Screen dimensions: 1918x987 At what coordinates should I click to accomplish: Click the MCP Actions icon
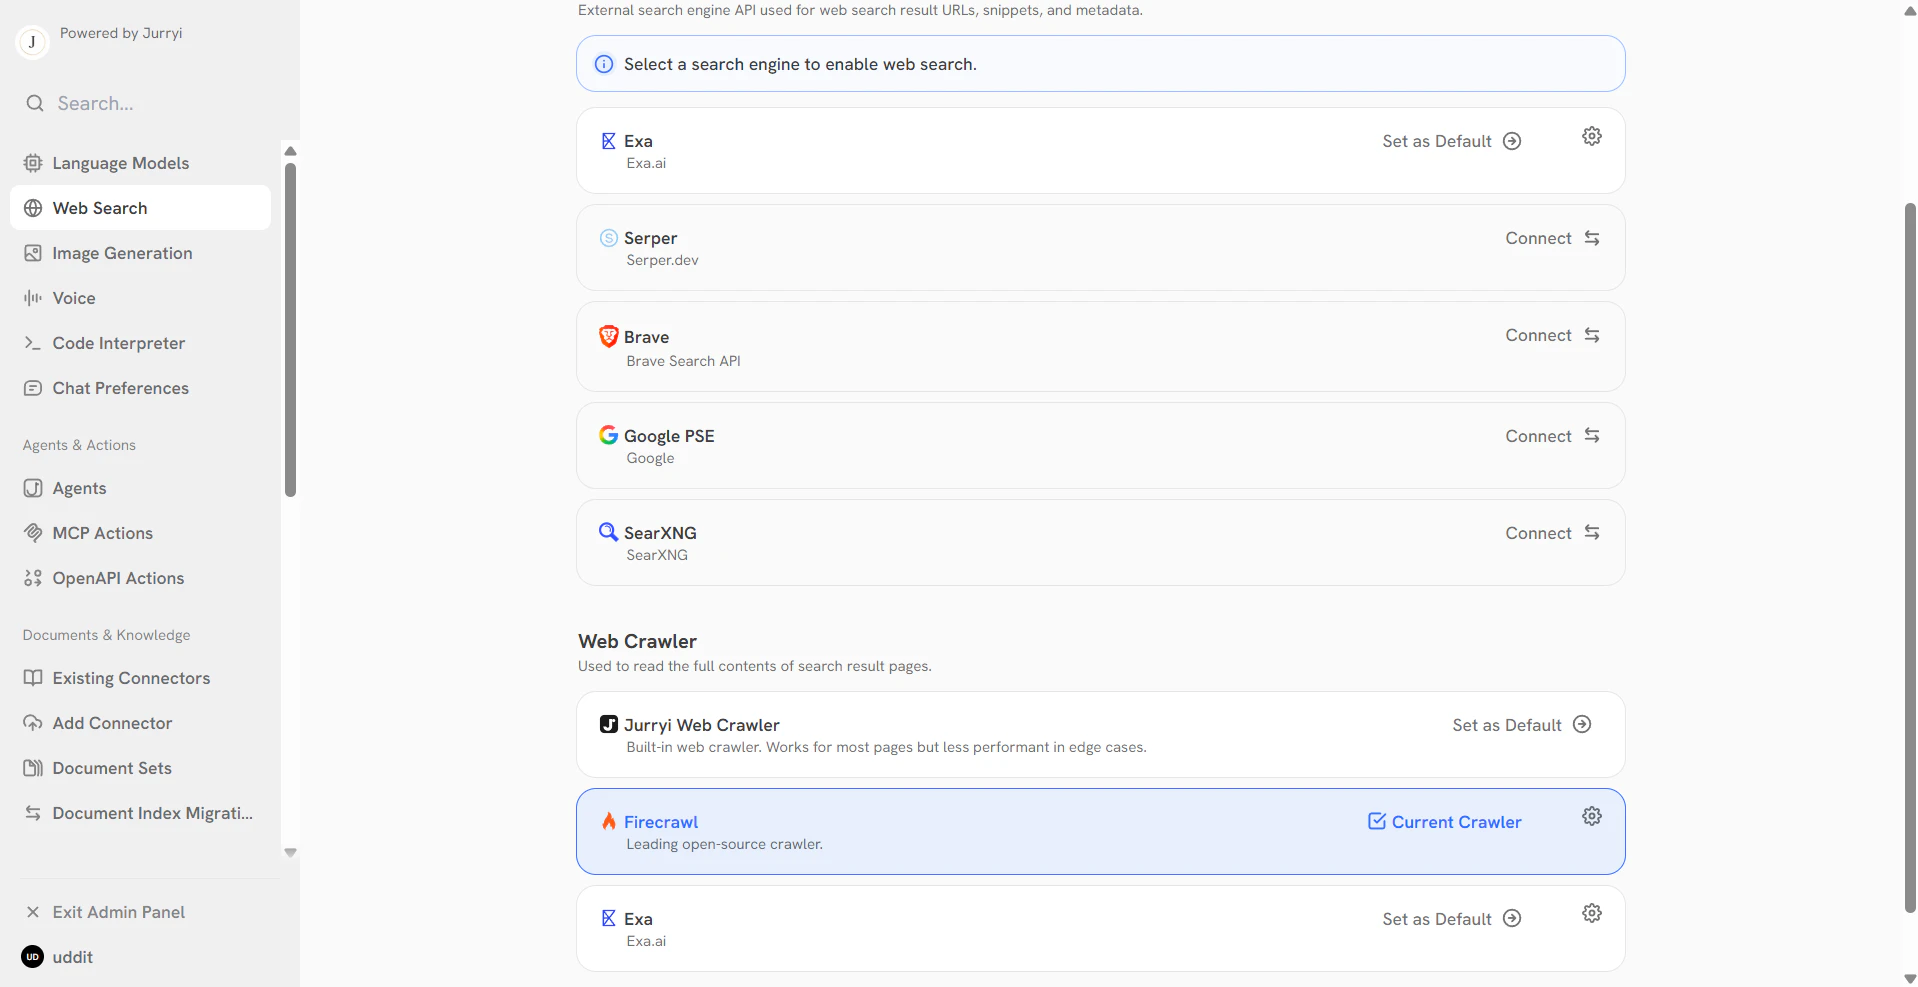(33, 532)
